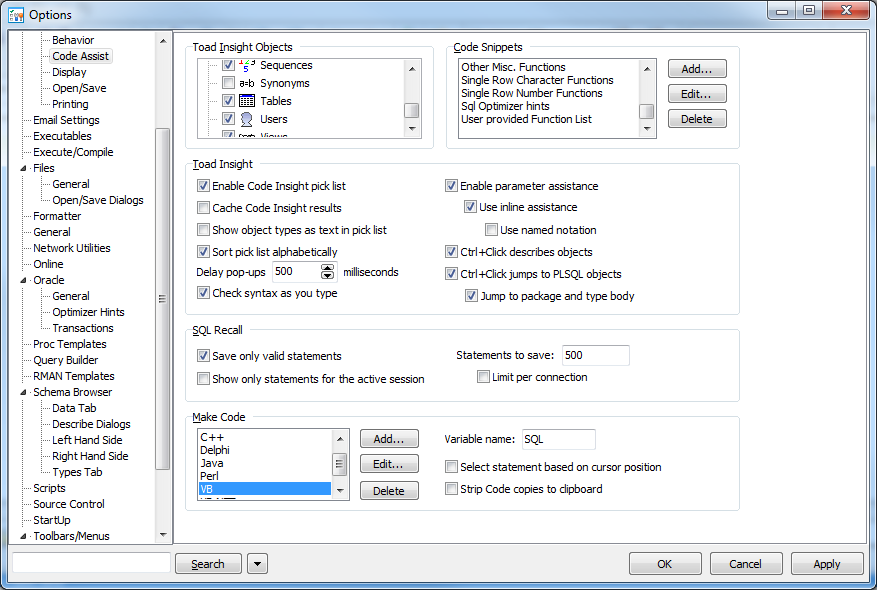Viewport: 877px width, 590px height.
Task: Click the Variable name field
Action: coord(559,439)
